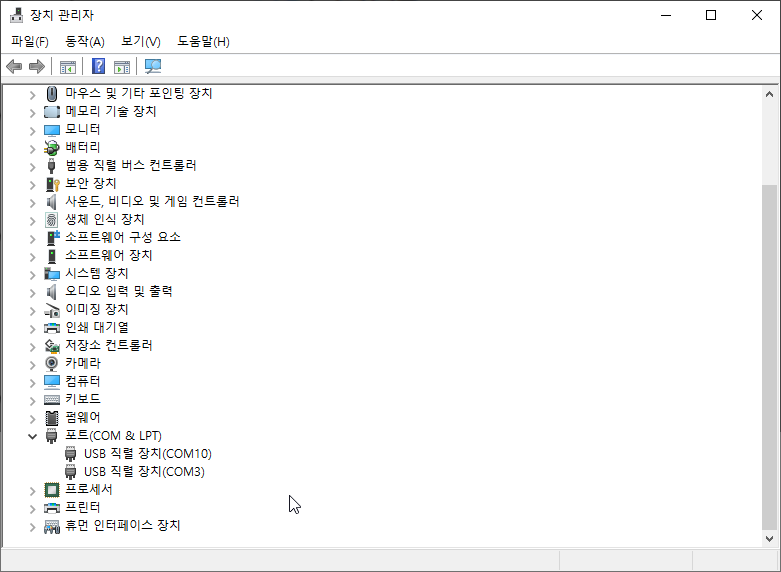The image size is (781, 572).
Task: Click the key icon beside 보안 장치
Action: tap(52, 184)
